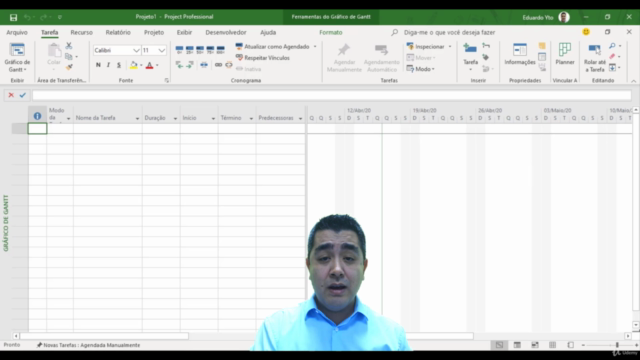Screen dimensions: 640x360
Task: Click the smiley feedback icon
Action: click(586, 32)
